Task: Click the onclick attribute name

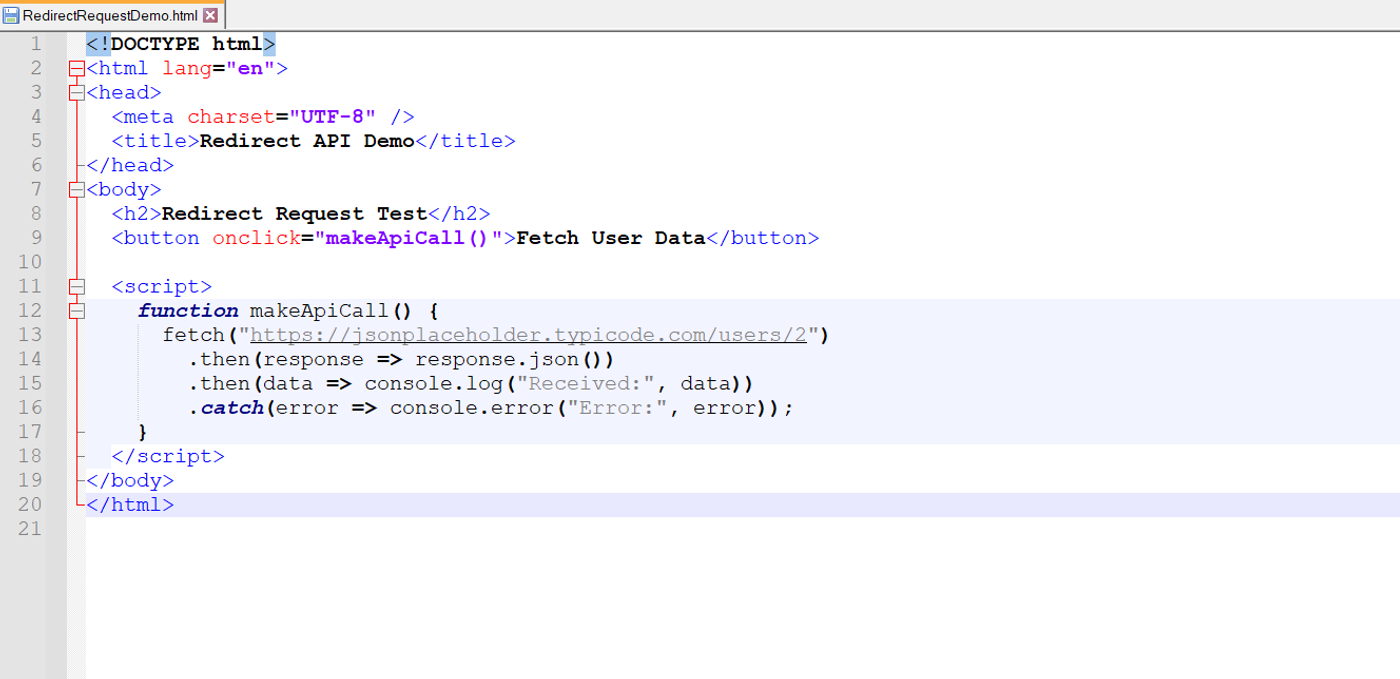Action: point(256,238)
